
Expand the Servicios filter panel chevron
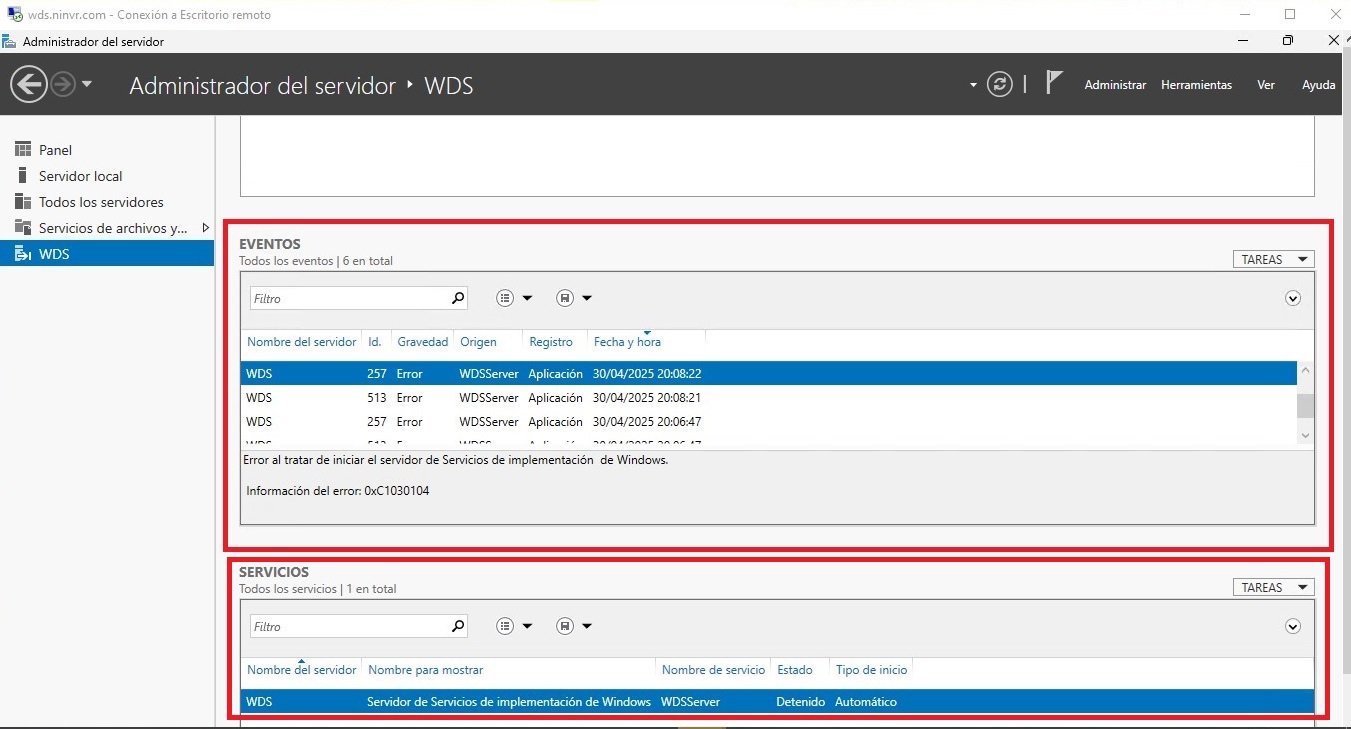[x=1293, y=626]
